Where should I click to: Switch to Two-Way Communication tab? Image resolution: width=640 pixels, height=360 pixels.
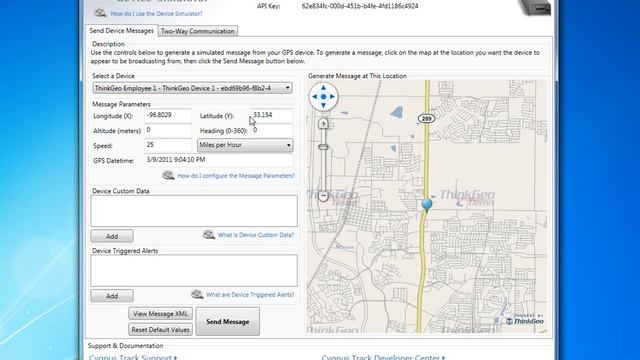coord(198,31)
